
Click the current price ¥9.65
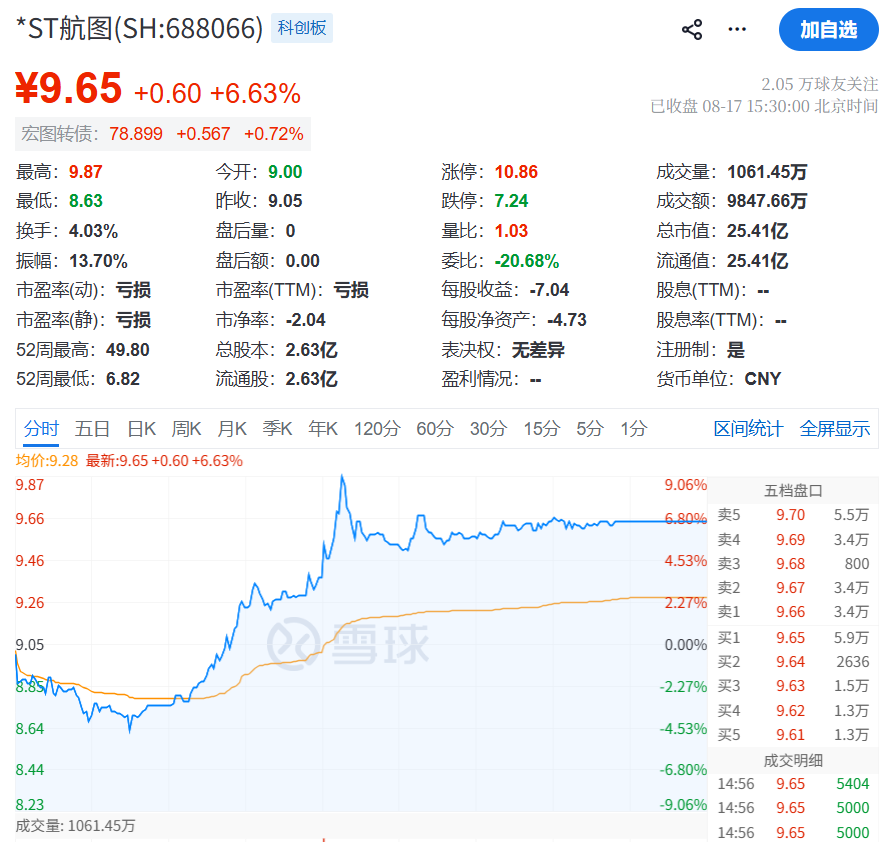click(68, 88)
